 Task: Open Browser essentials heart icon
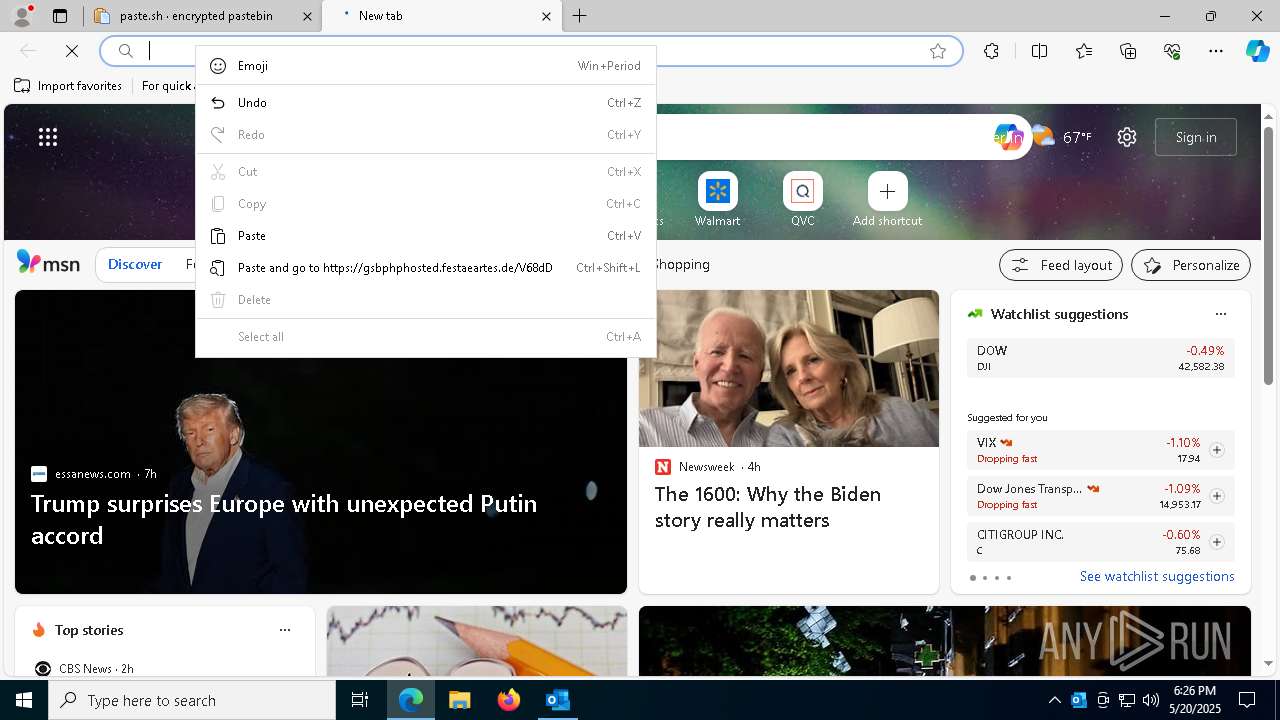pos(1172,51)
